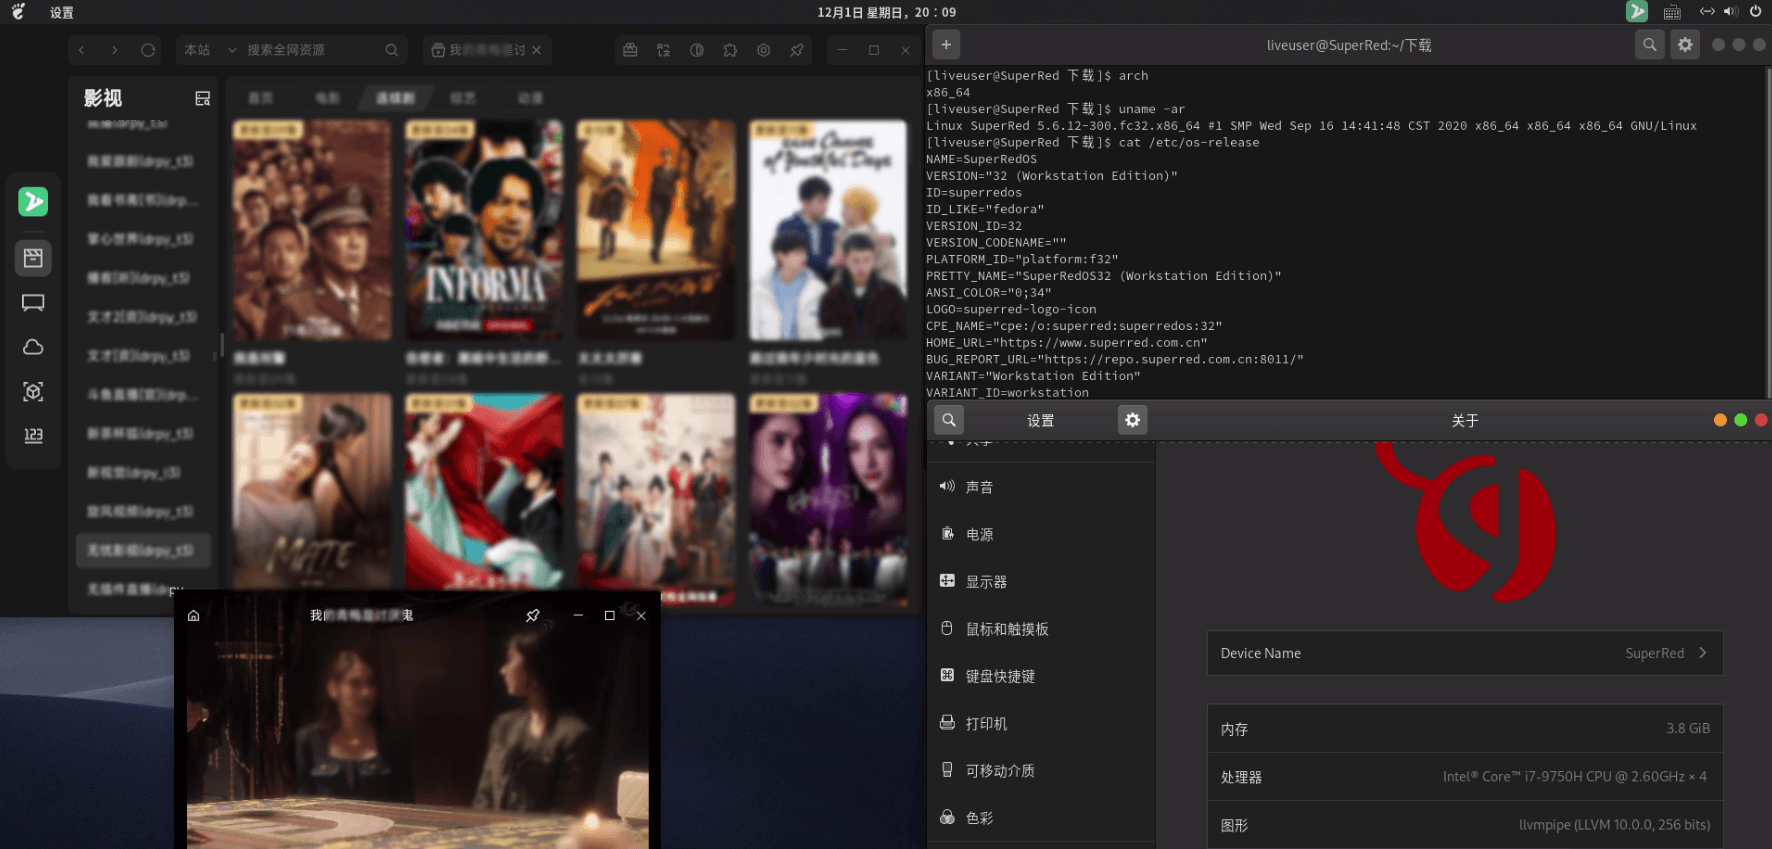Open the live TV section icon

(33, 303)
